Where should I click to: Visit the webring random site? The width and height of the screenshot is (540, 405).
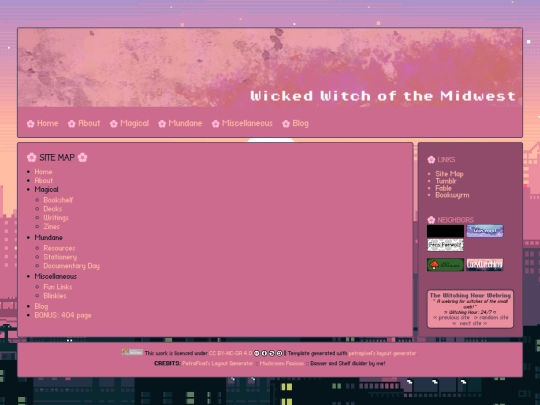tap(491, 318)
